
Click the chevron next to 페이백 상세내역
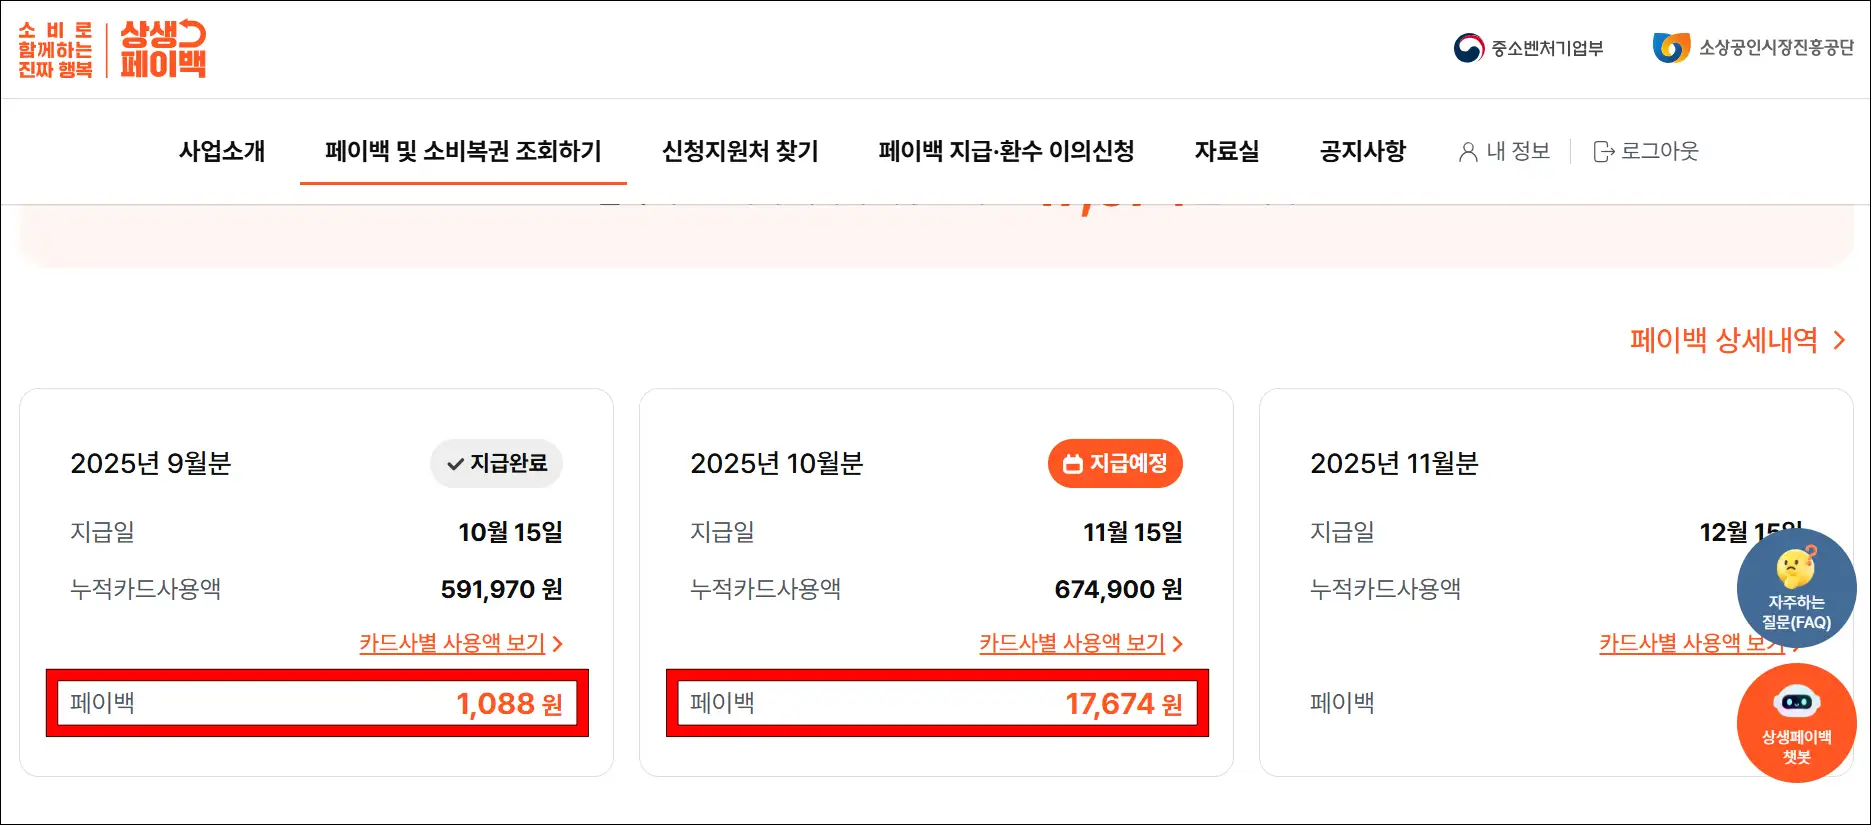[1838, 340]
